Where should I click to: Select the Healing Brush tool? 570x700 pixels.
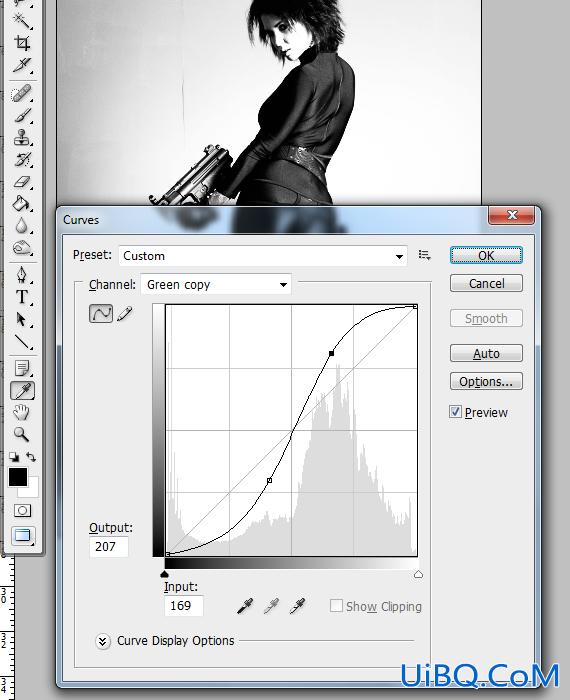tap(21, 94)
